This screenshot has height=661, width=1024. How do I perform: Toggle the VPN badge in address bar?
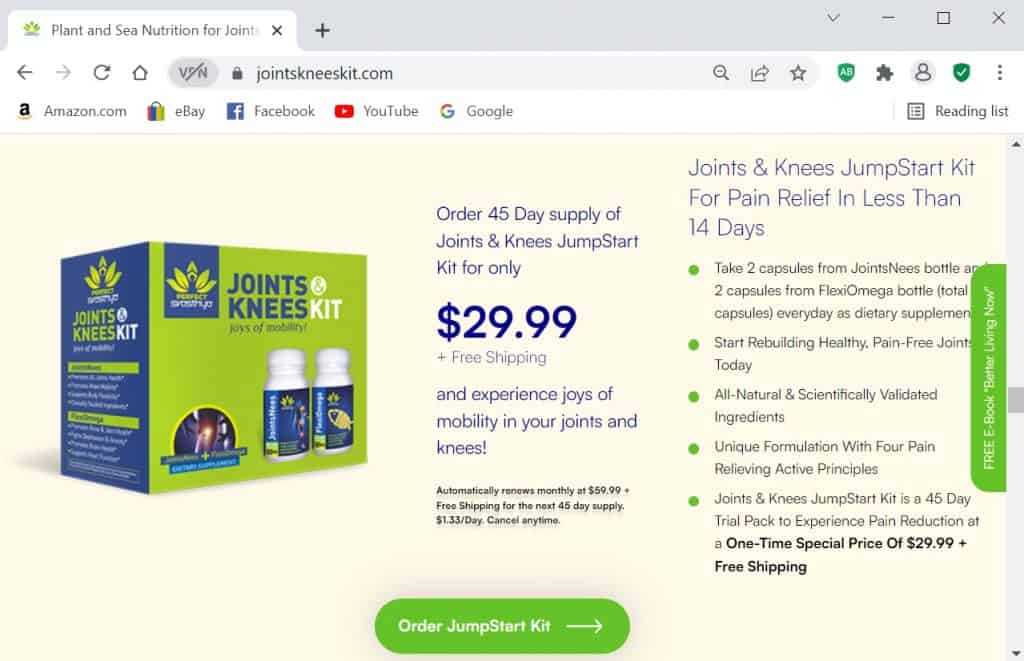pos(193,73)
